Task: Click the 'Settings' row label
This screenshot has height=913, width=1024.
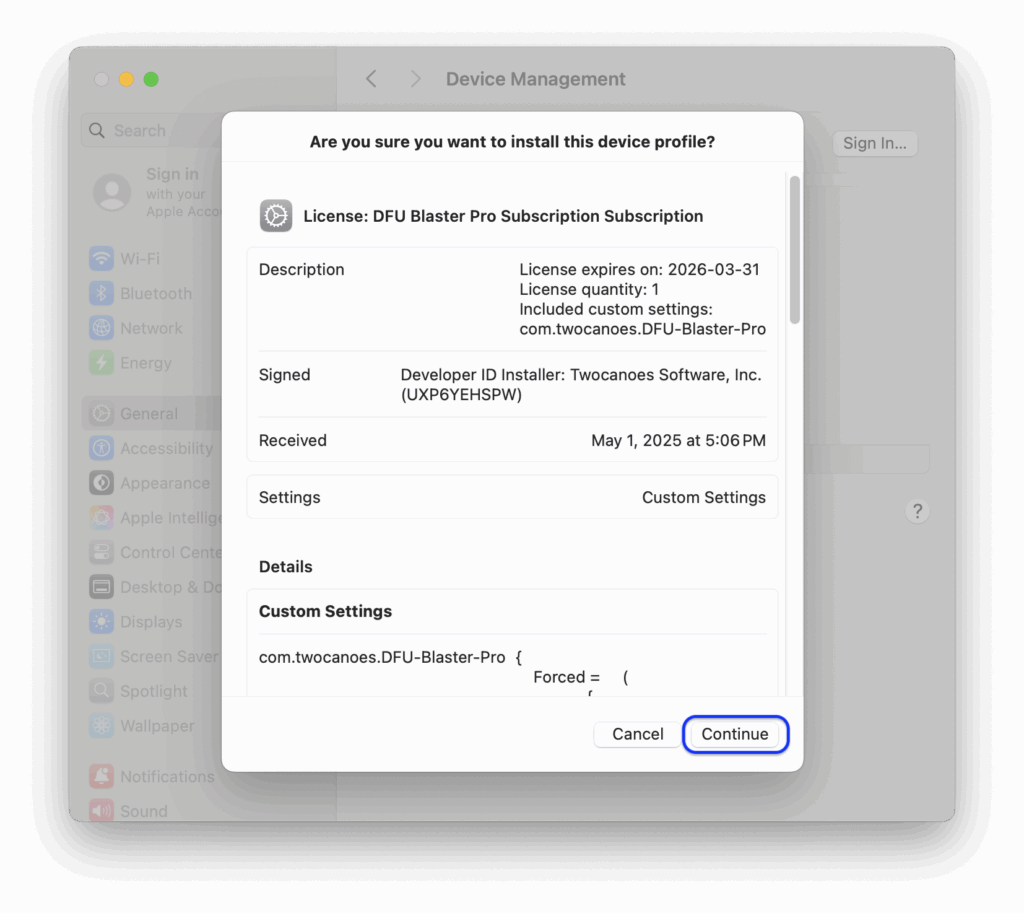Action: tap(289, 498)
